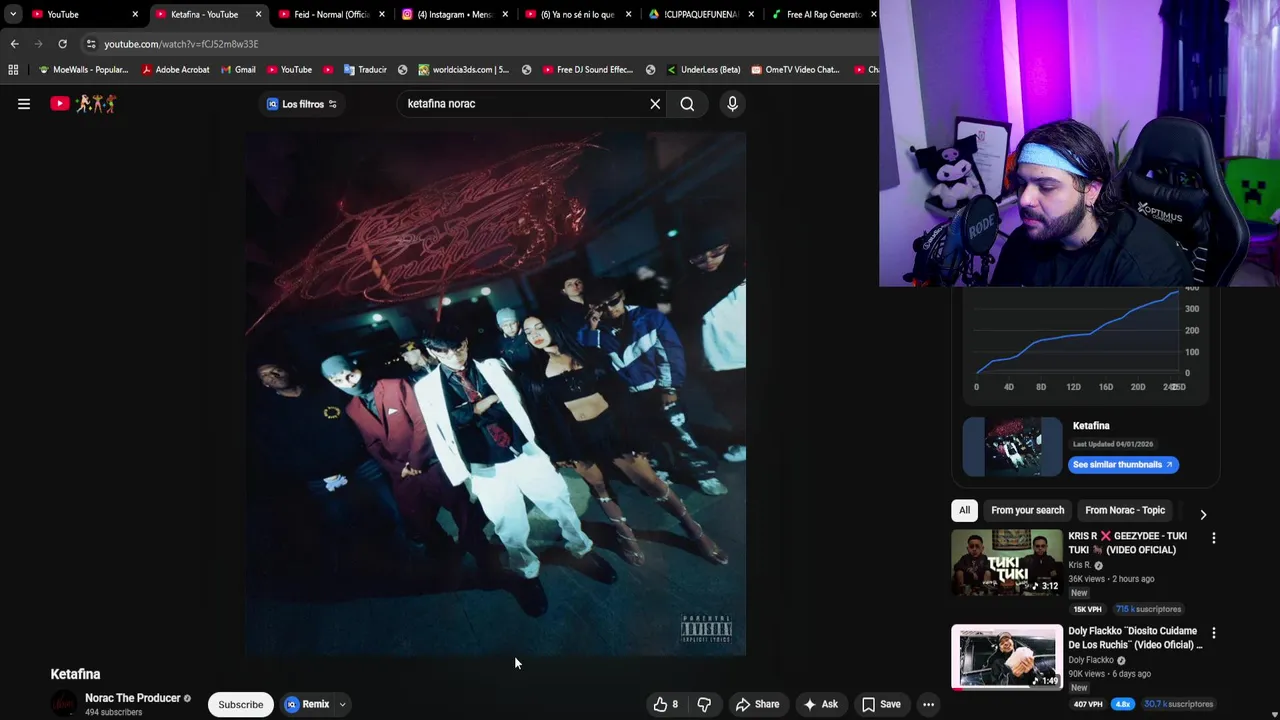
Task: Share the Ketafina video
Action: click(757, 704)
